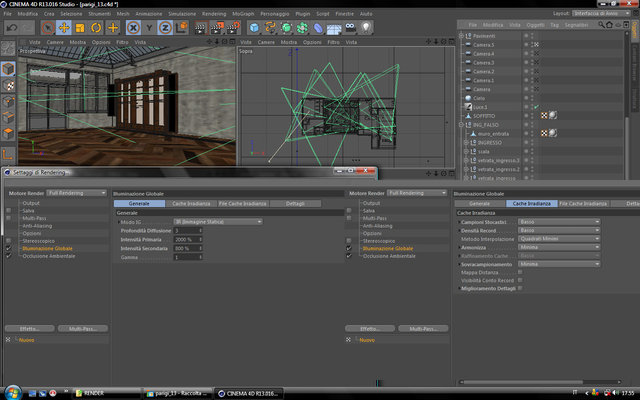
Task: Add a Cube primitive object
Action: click(254, 28)
